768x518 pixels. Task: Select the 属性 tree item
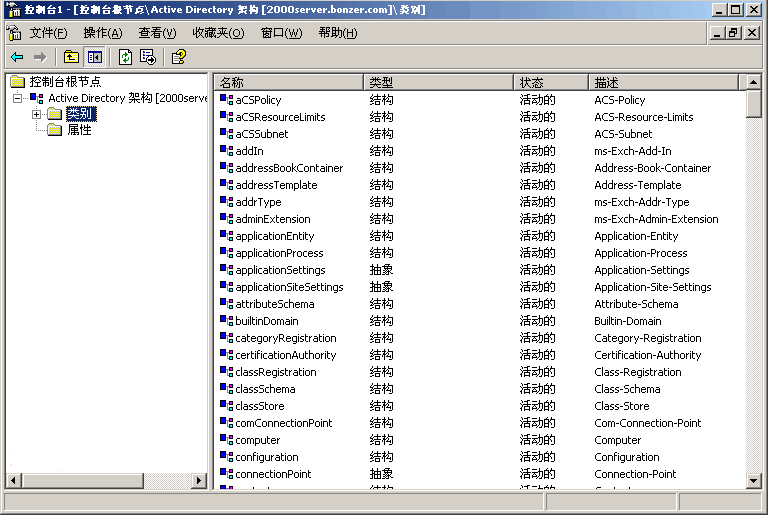pyautogui.click(x=79, y=130)
